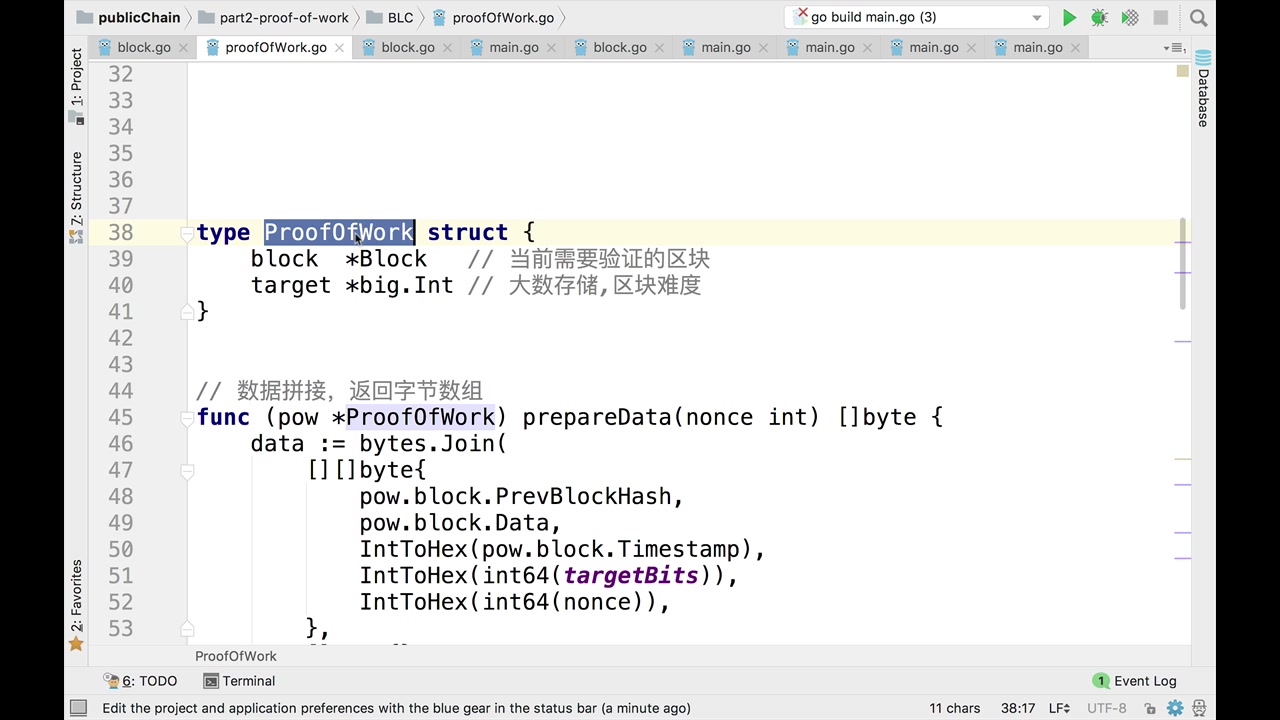Select the proofOfWork.go editor tab
This screenshot has width=1280, height=720.
(276, 48)
